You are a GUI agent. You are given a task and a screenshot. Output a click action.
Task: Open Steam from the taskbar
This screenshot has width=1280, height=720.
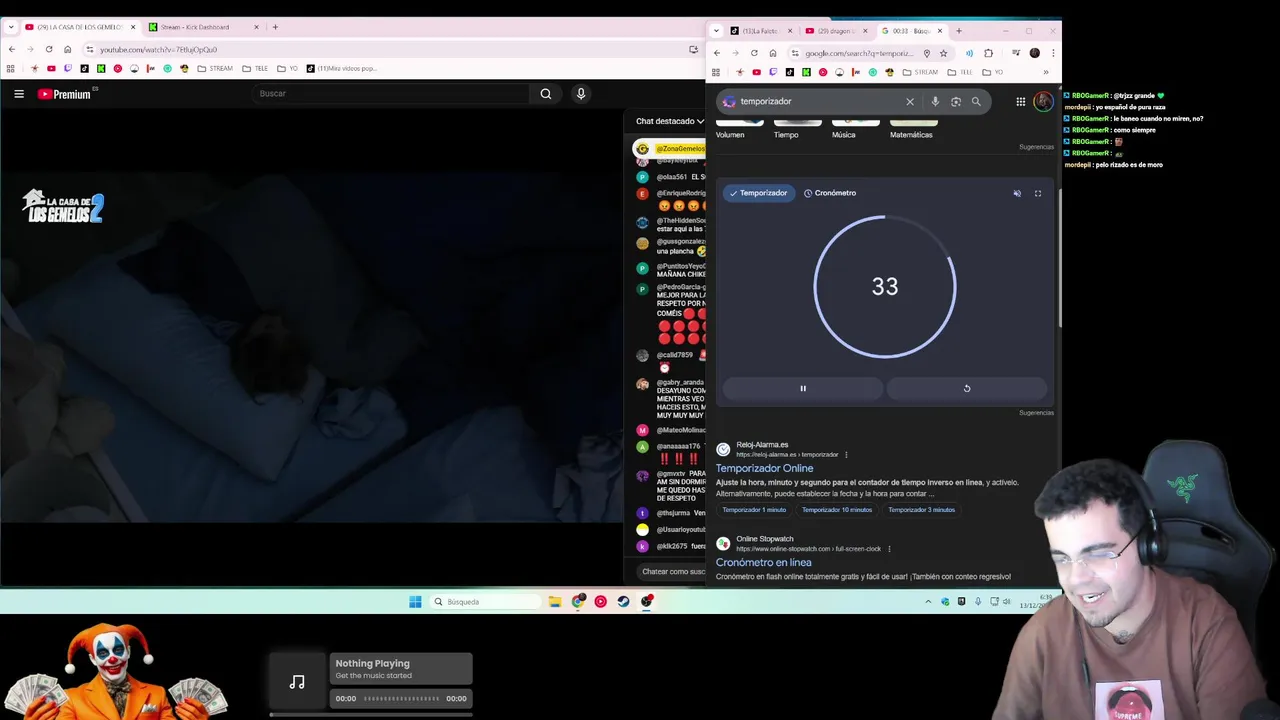(x=624, y=602)
